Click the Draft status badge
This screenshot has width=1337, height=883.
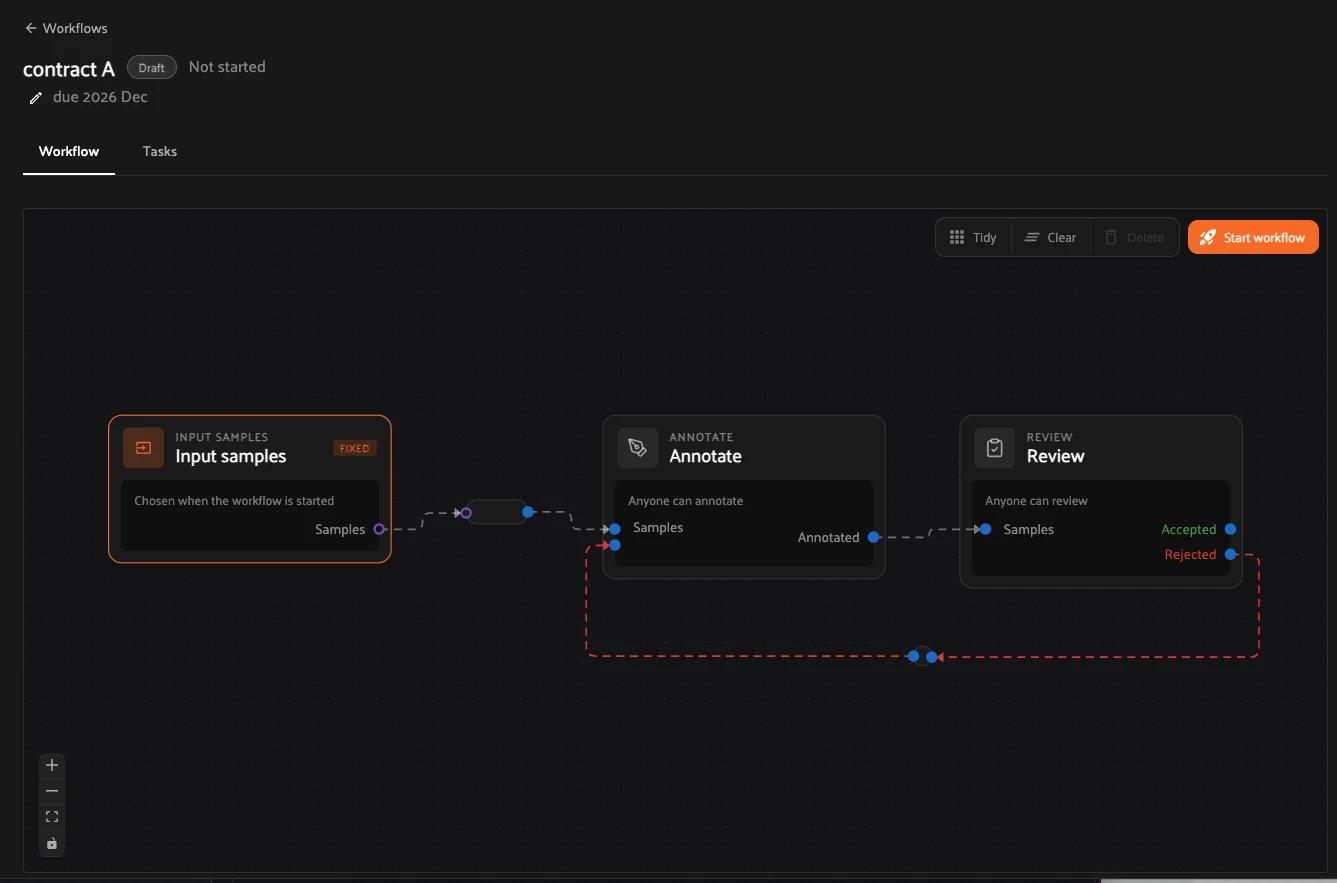point(152,67)
